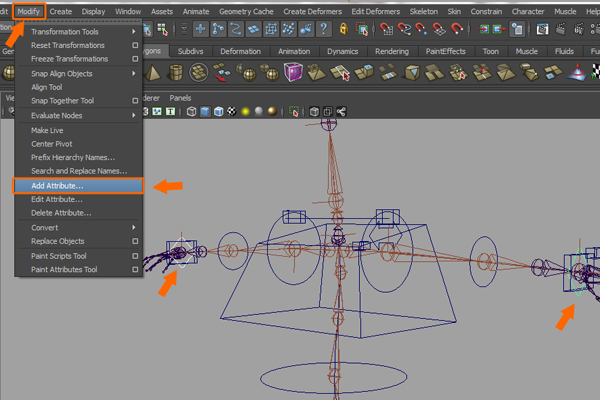Choose Search and Replace Names entry

(78, 171)
